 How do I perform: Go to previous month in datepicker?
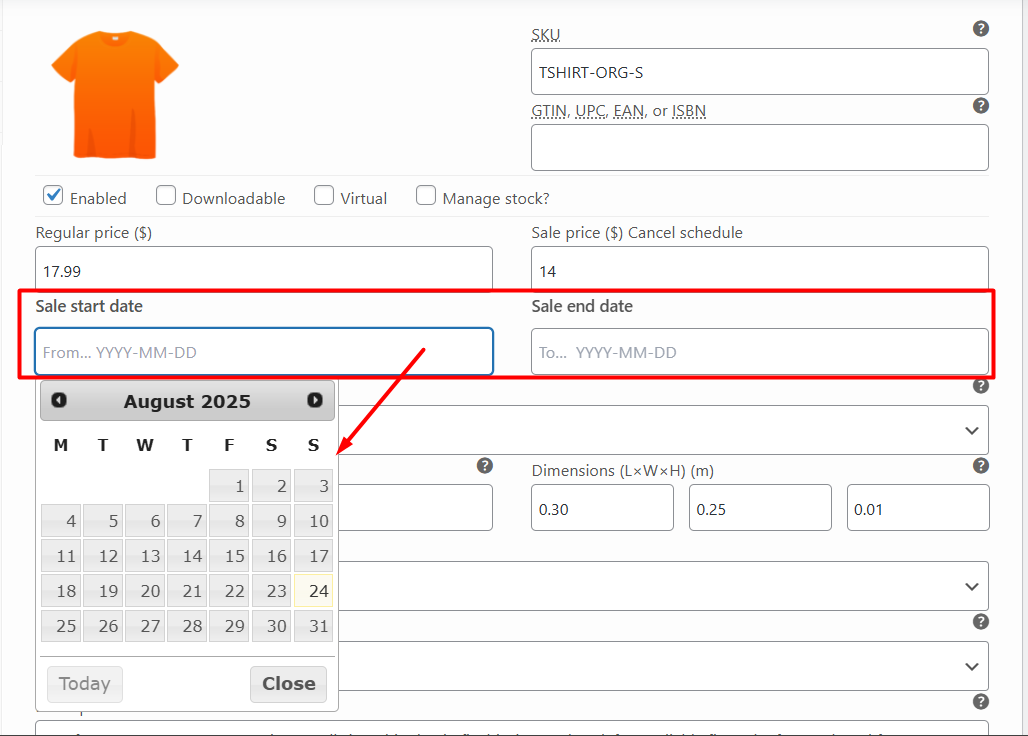[x=59, y=400]
